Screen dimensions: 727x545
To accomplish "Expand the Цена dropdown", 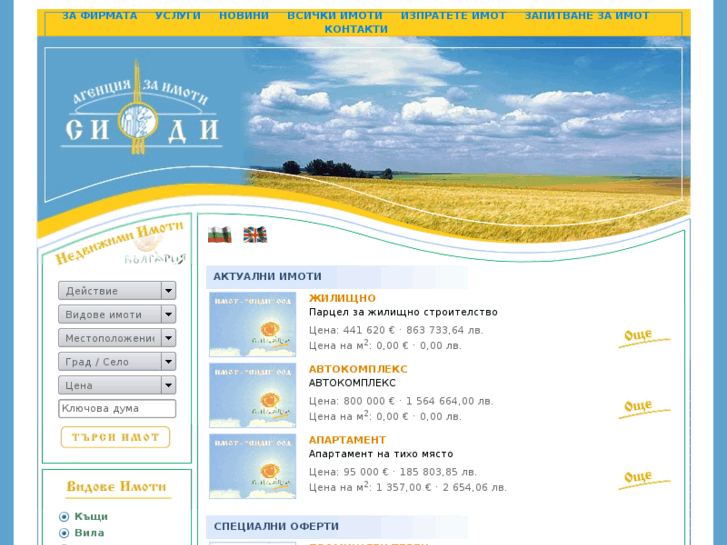I will click(x=117, y=385).
